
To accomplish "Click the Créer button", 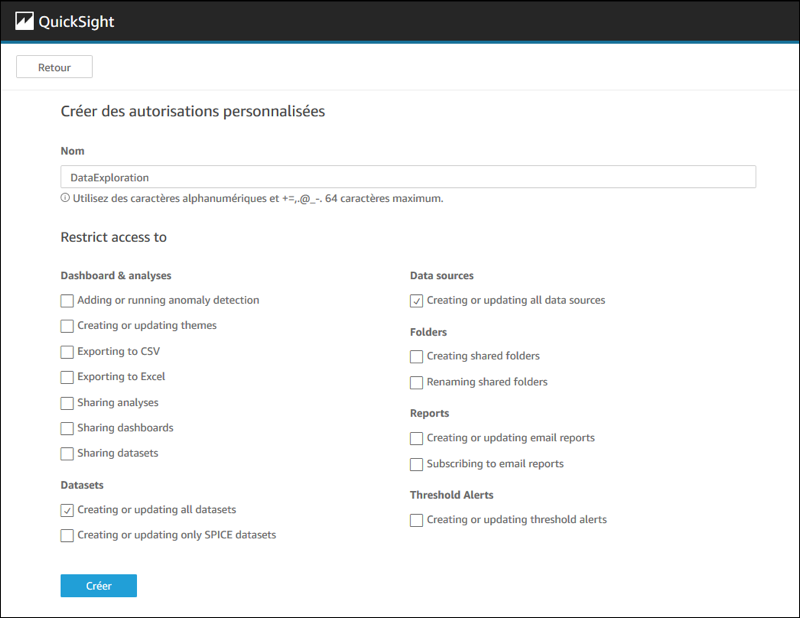I will coord(98,586).
